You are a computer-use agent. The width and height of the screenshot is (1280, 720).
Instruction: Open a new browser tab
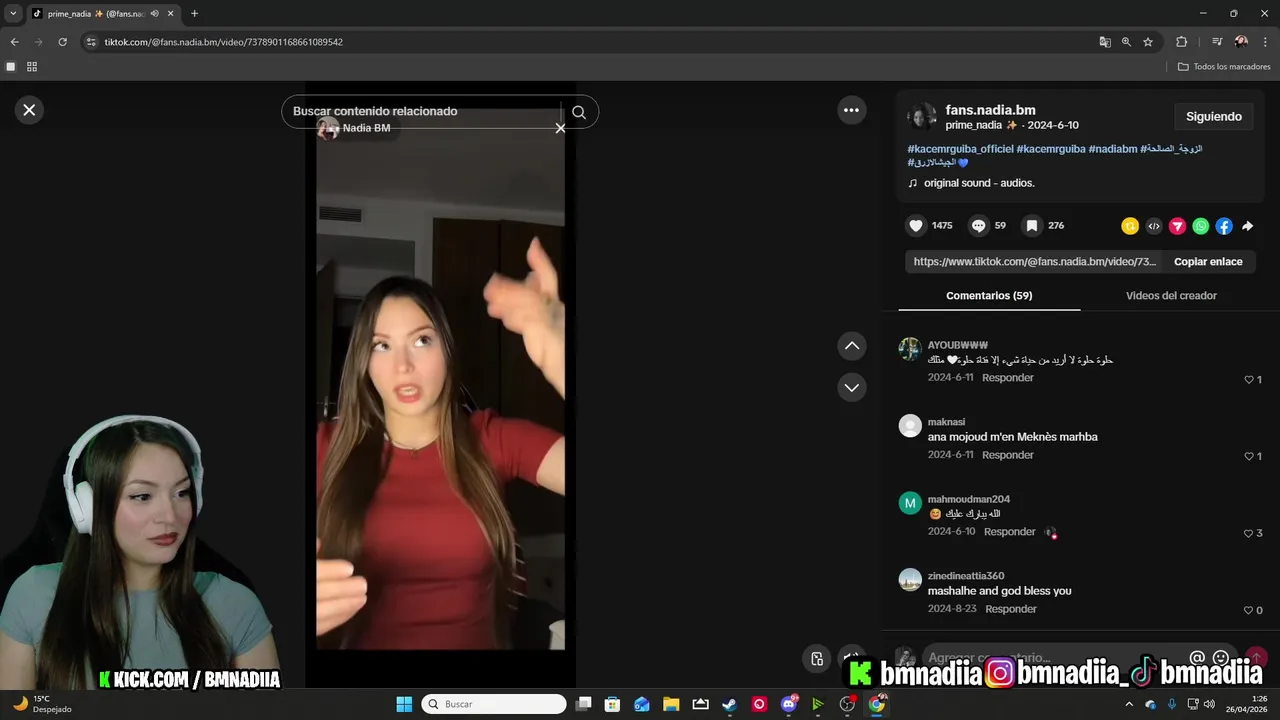(x=194, y=14)
